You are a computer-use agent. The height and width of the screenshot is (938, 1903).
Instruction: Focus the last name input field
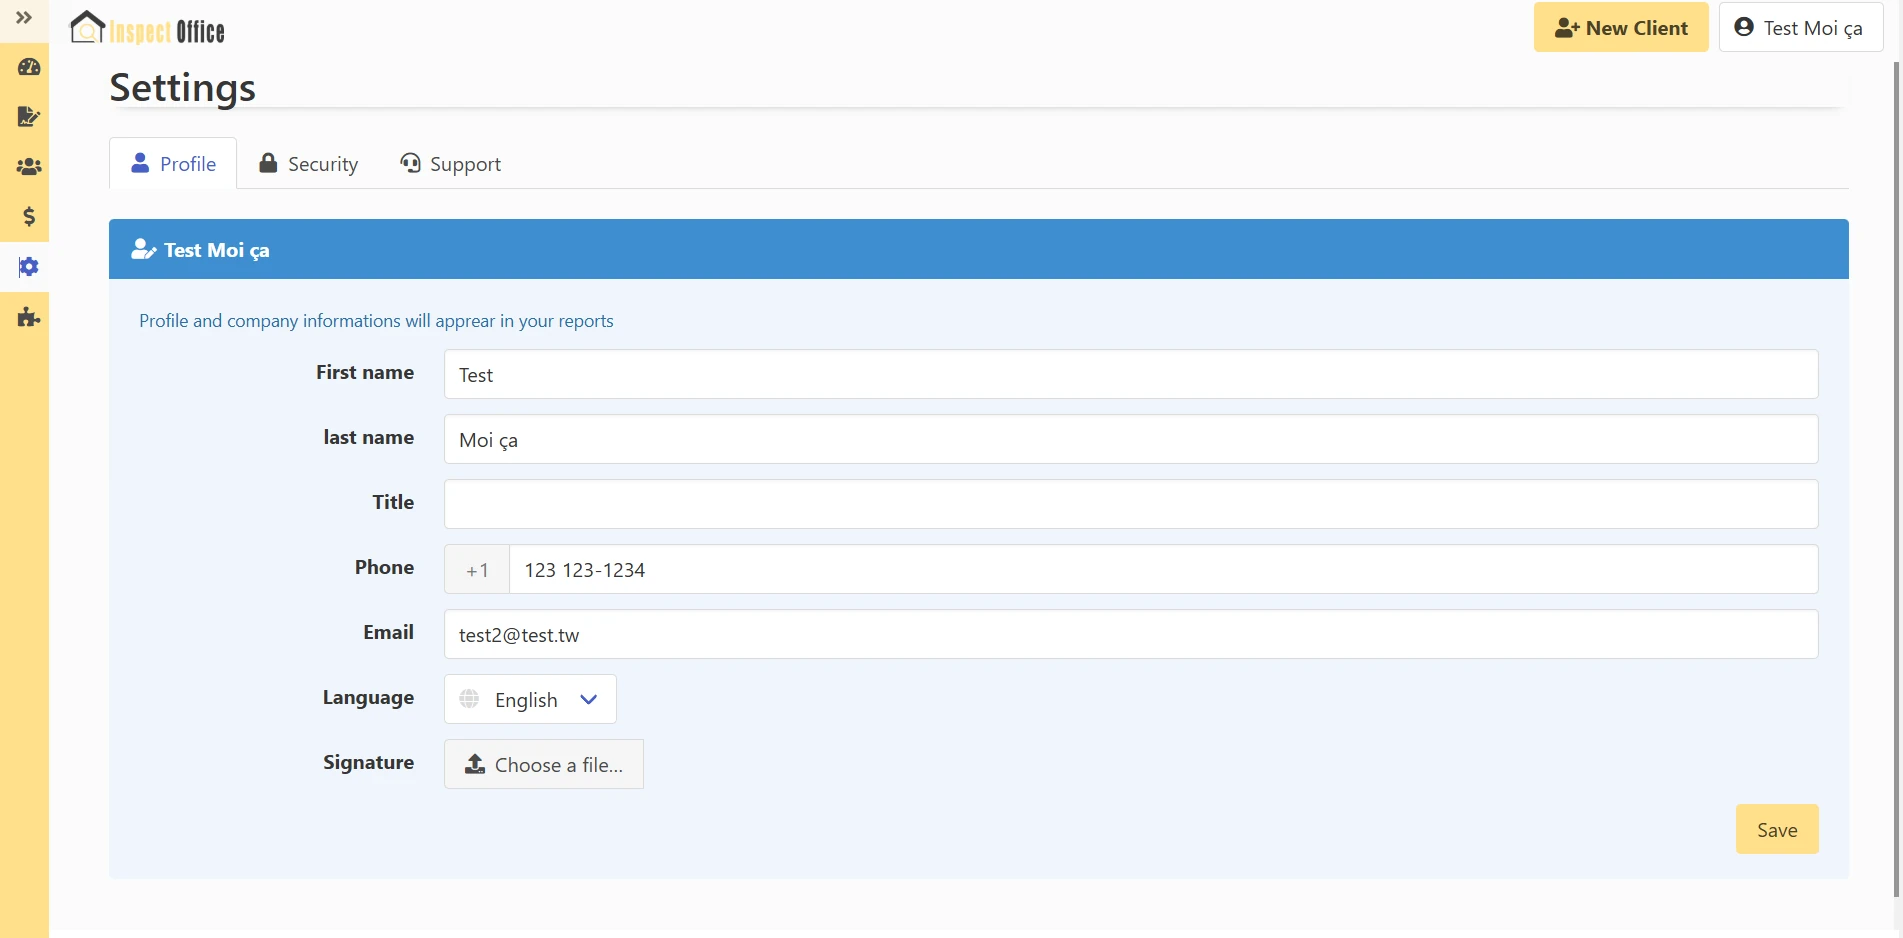[x=1130, y=440]
